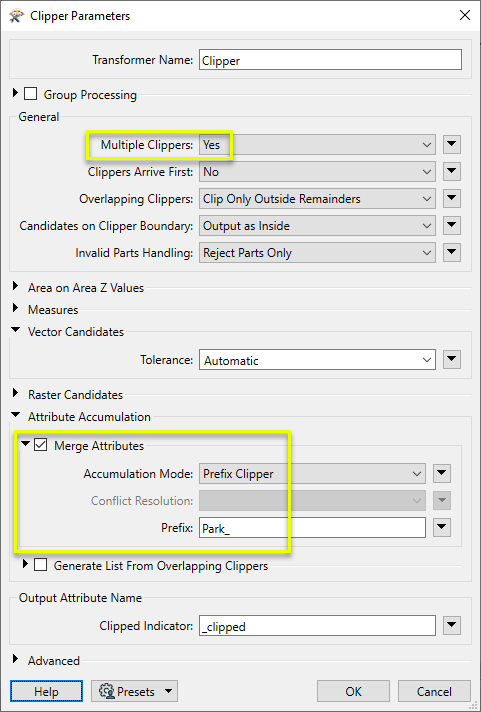This screenshot has height=712, width=481.
Task: Open the Multiple Clippers dropdown
Action: click(x=317, y=144)
